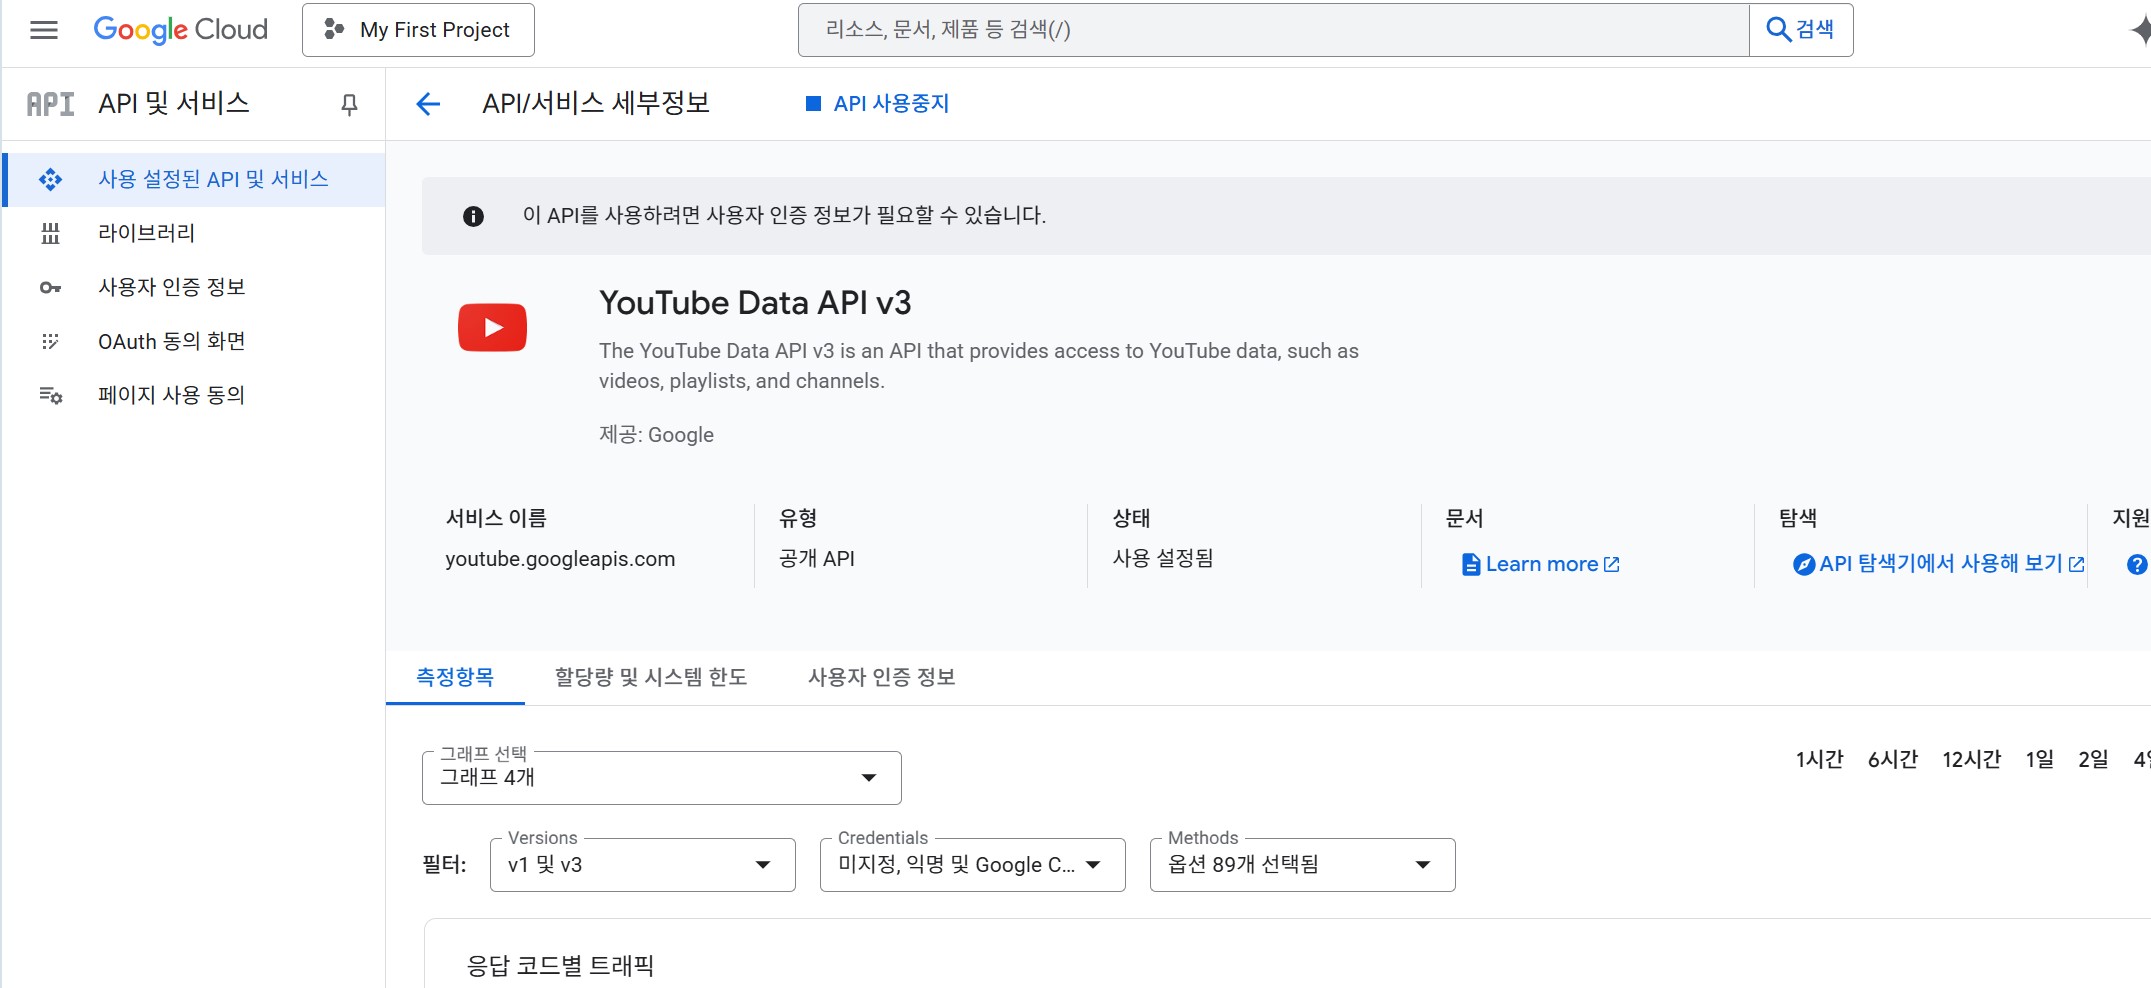The width and height of the screenshot is (2151, 988).
Task: Click the API logo icon in sidebar
Action: [50, 104]
